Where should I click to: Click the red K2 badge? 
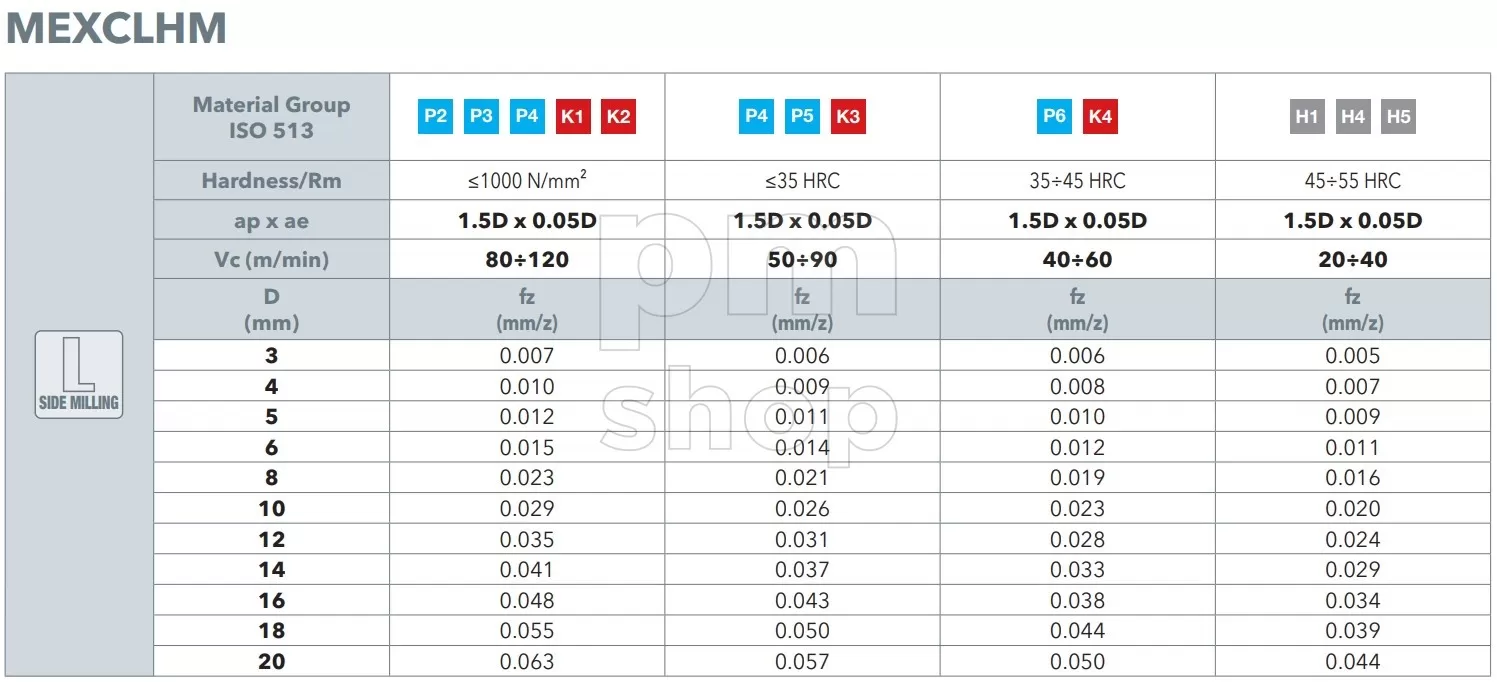618,116
